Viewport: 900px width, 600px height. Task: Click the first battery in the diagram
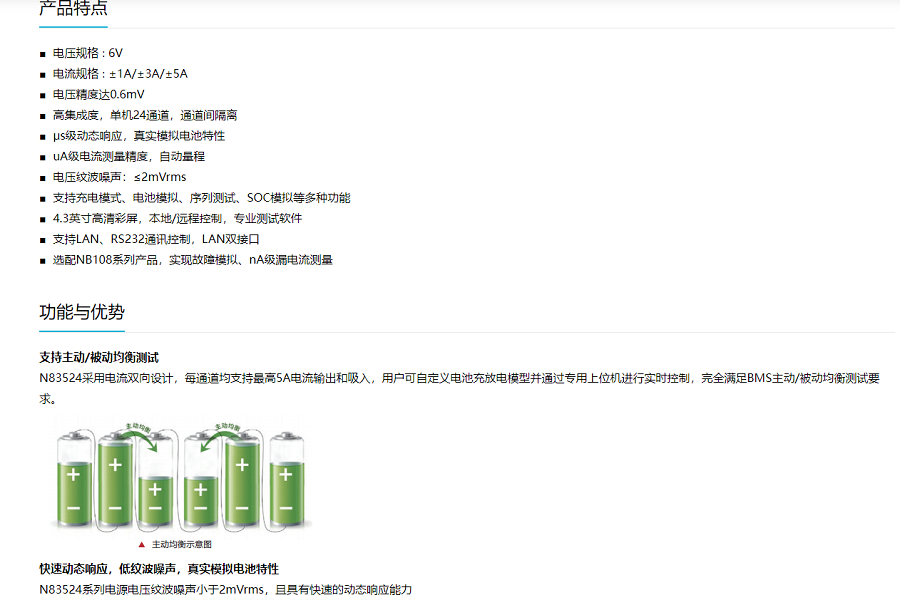[74, 476]
